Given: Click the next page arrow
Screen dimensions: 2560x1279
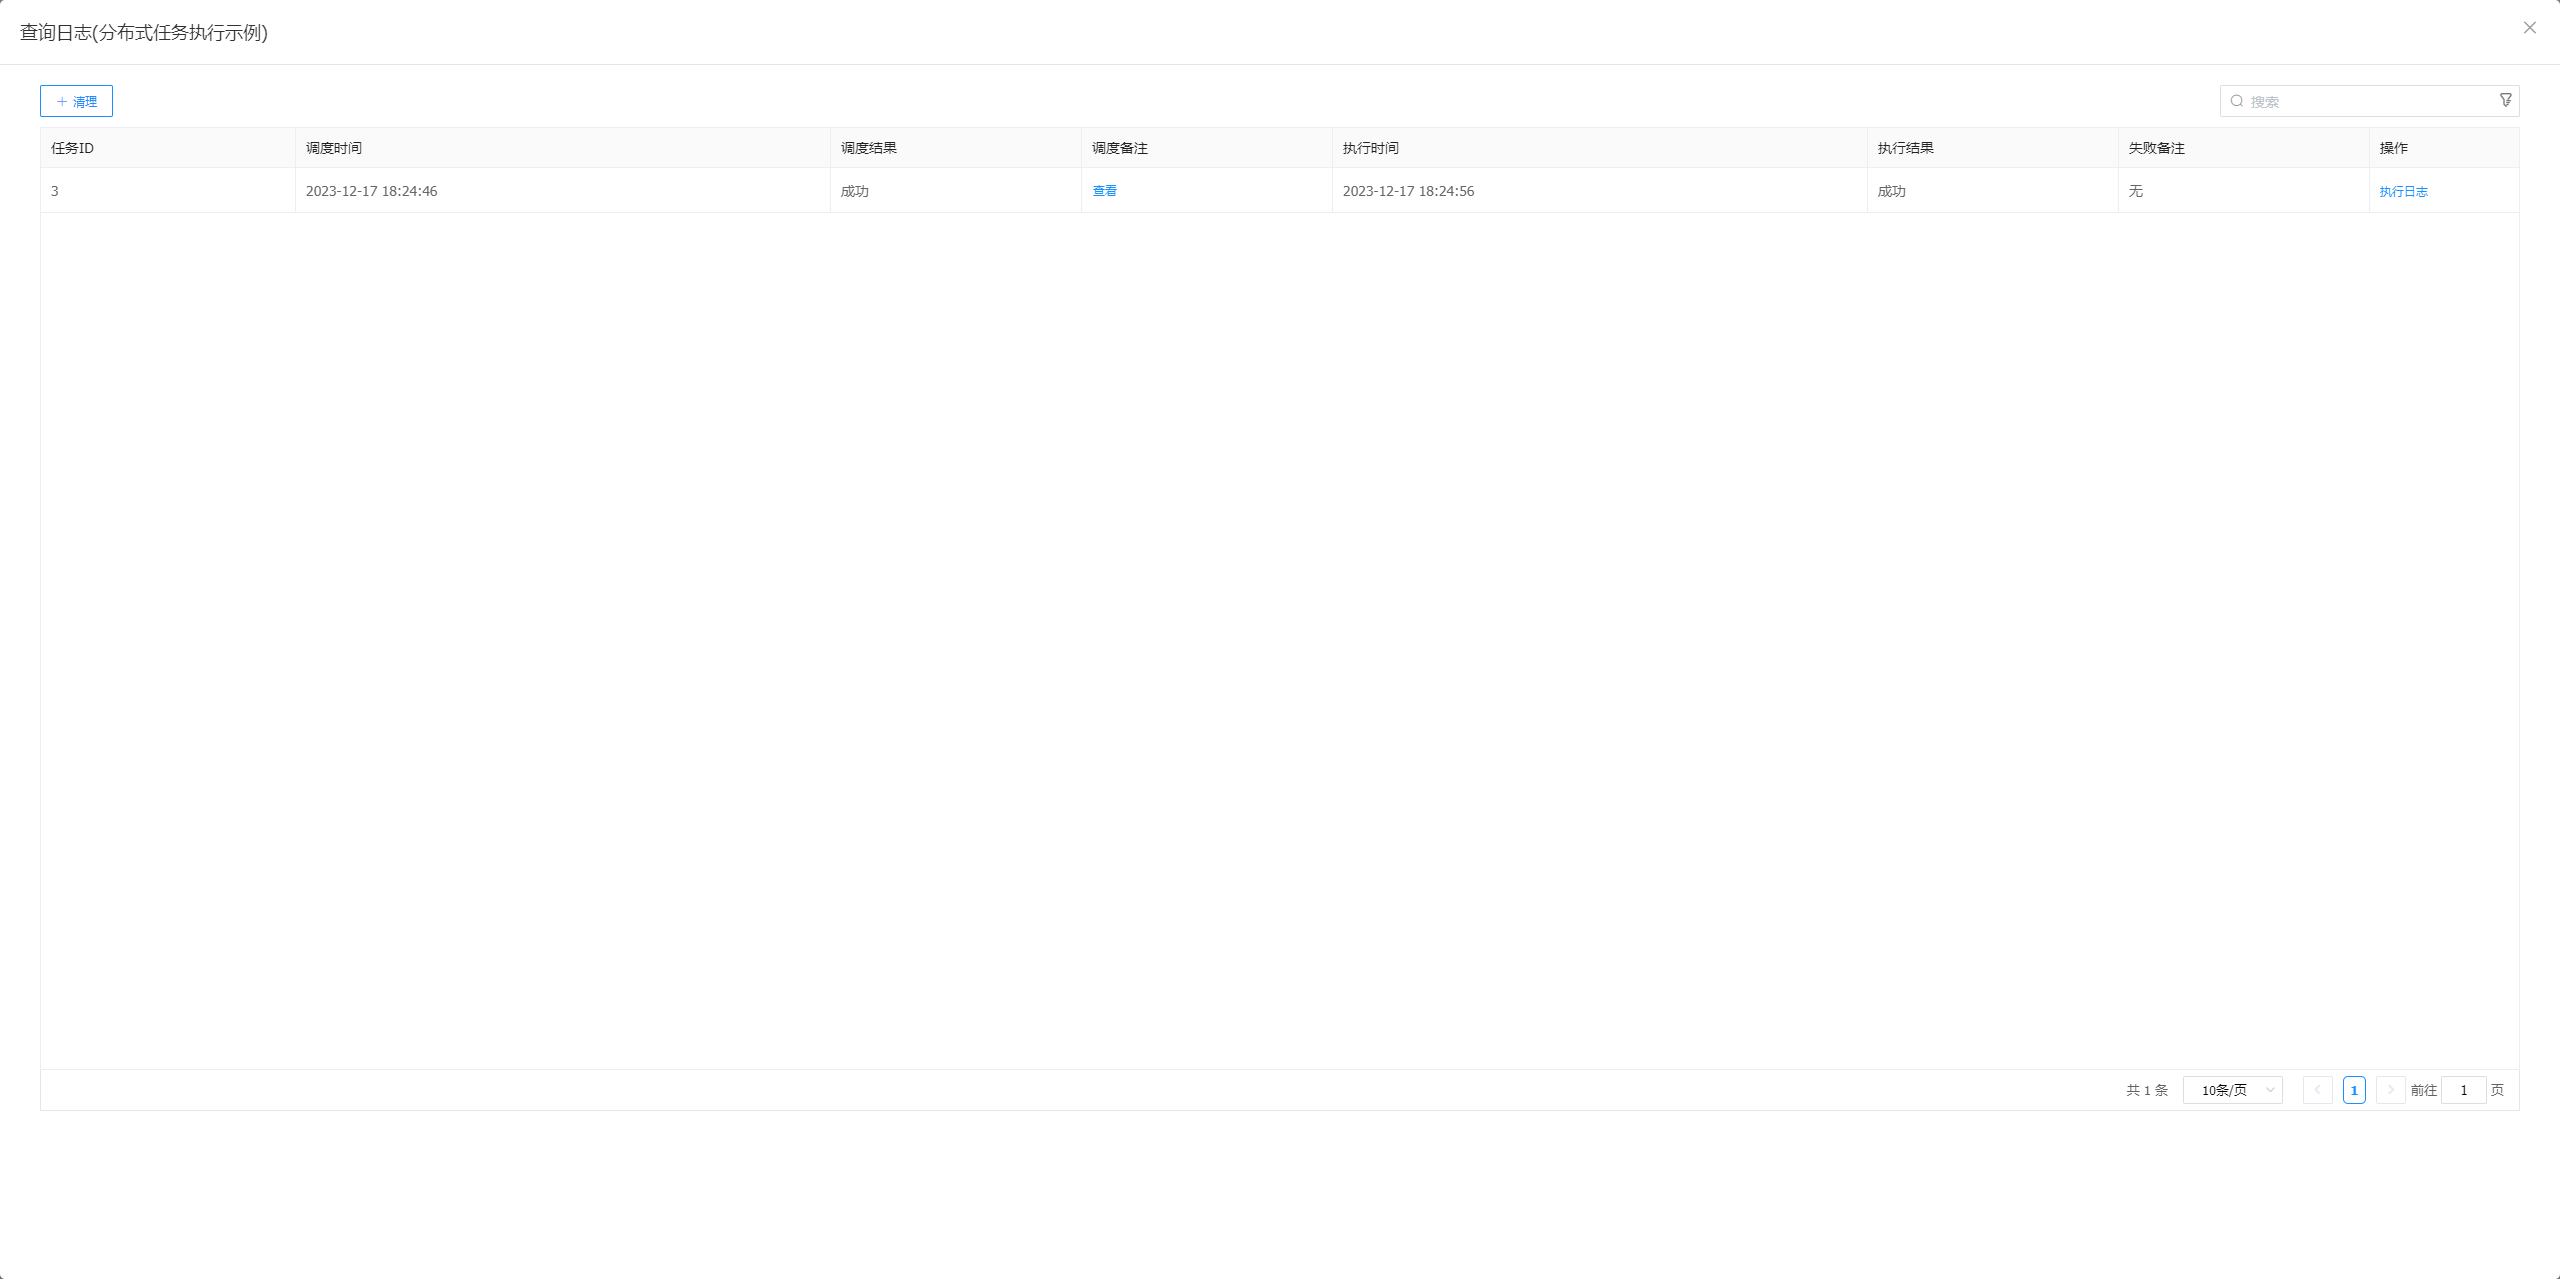Looking at the screenshot, I should [2390, 1090].
